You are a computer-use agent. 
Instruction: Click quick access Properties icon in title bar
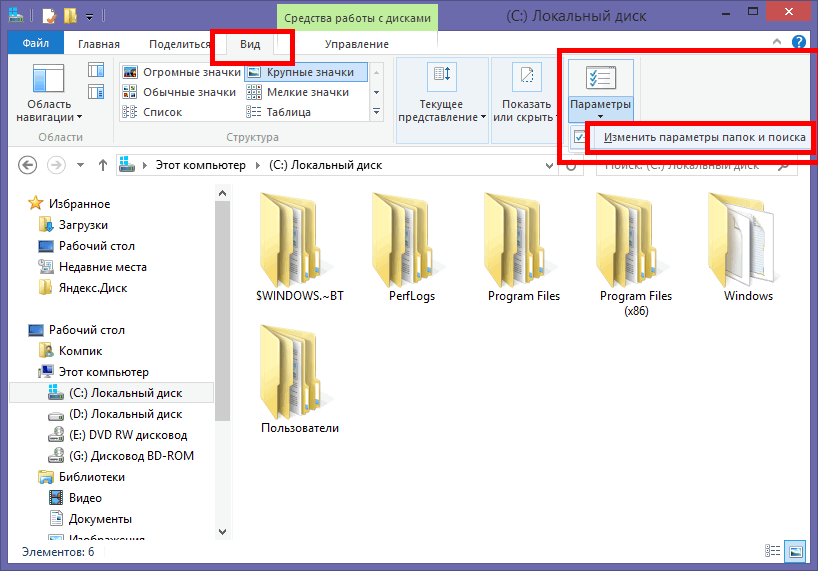click(49, 16)
